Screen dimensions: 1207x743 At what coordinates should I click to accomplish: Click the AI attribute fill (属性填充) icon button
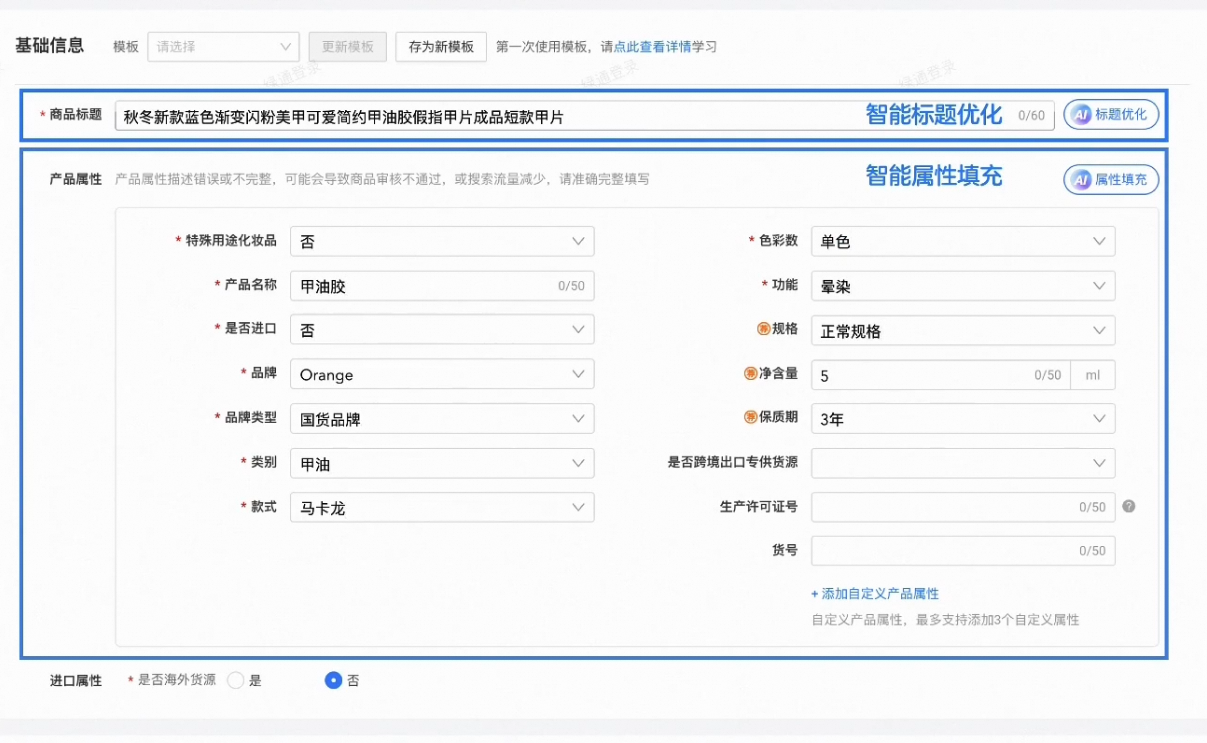(x=1110, y=180)
